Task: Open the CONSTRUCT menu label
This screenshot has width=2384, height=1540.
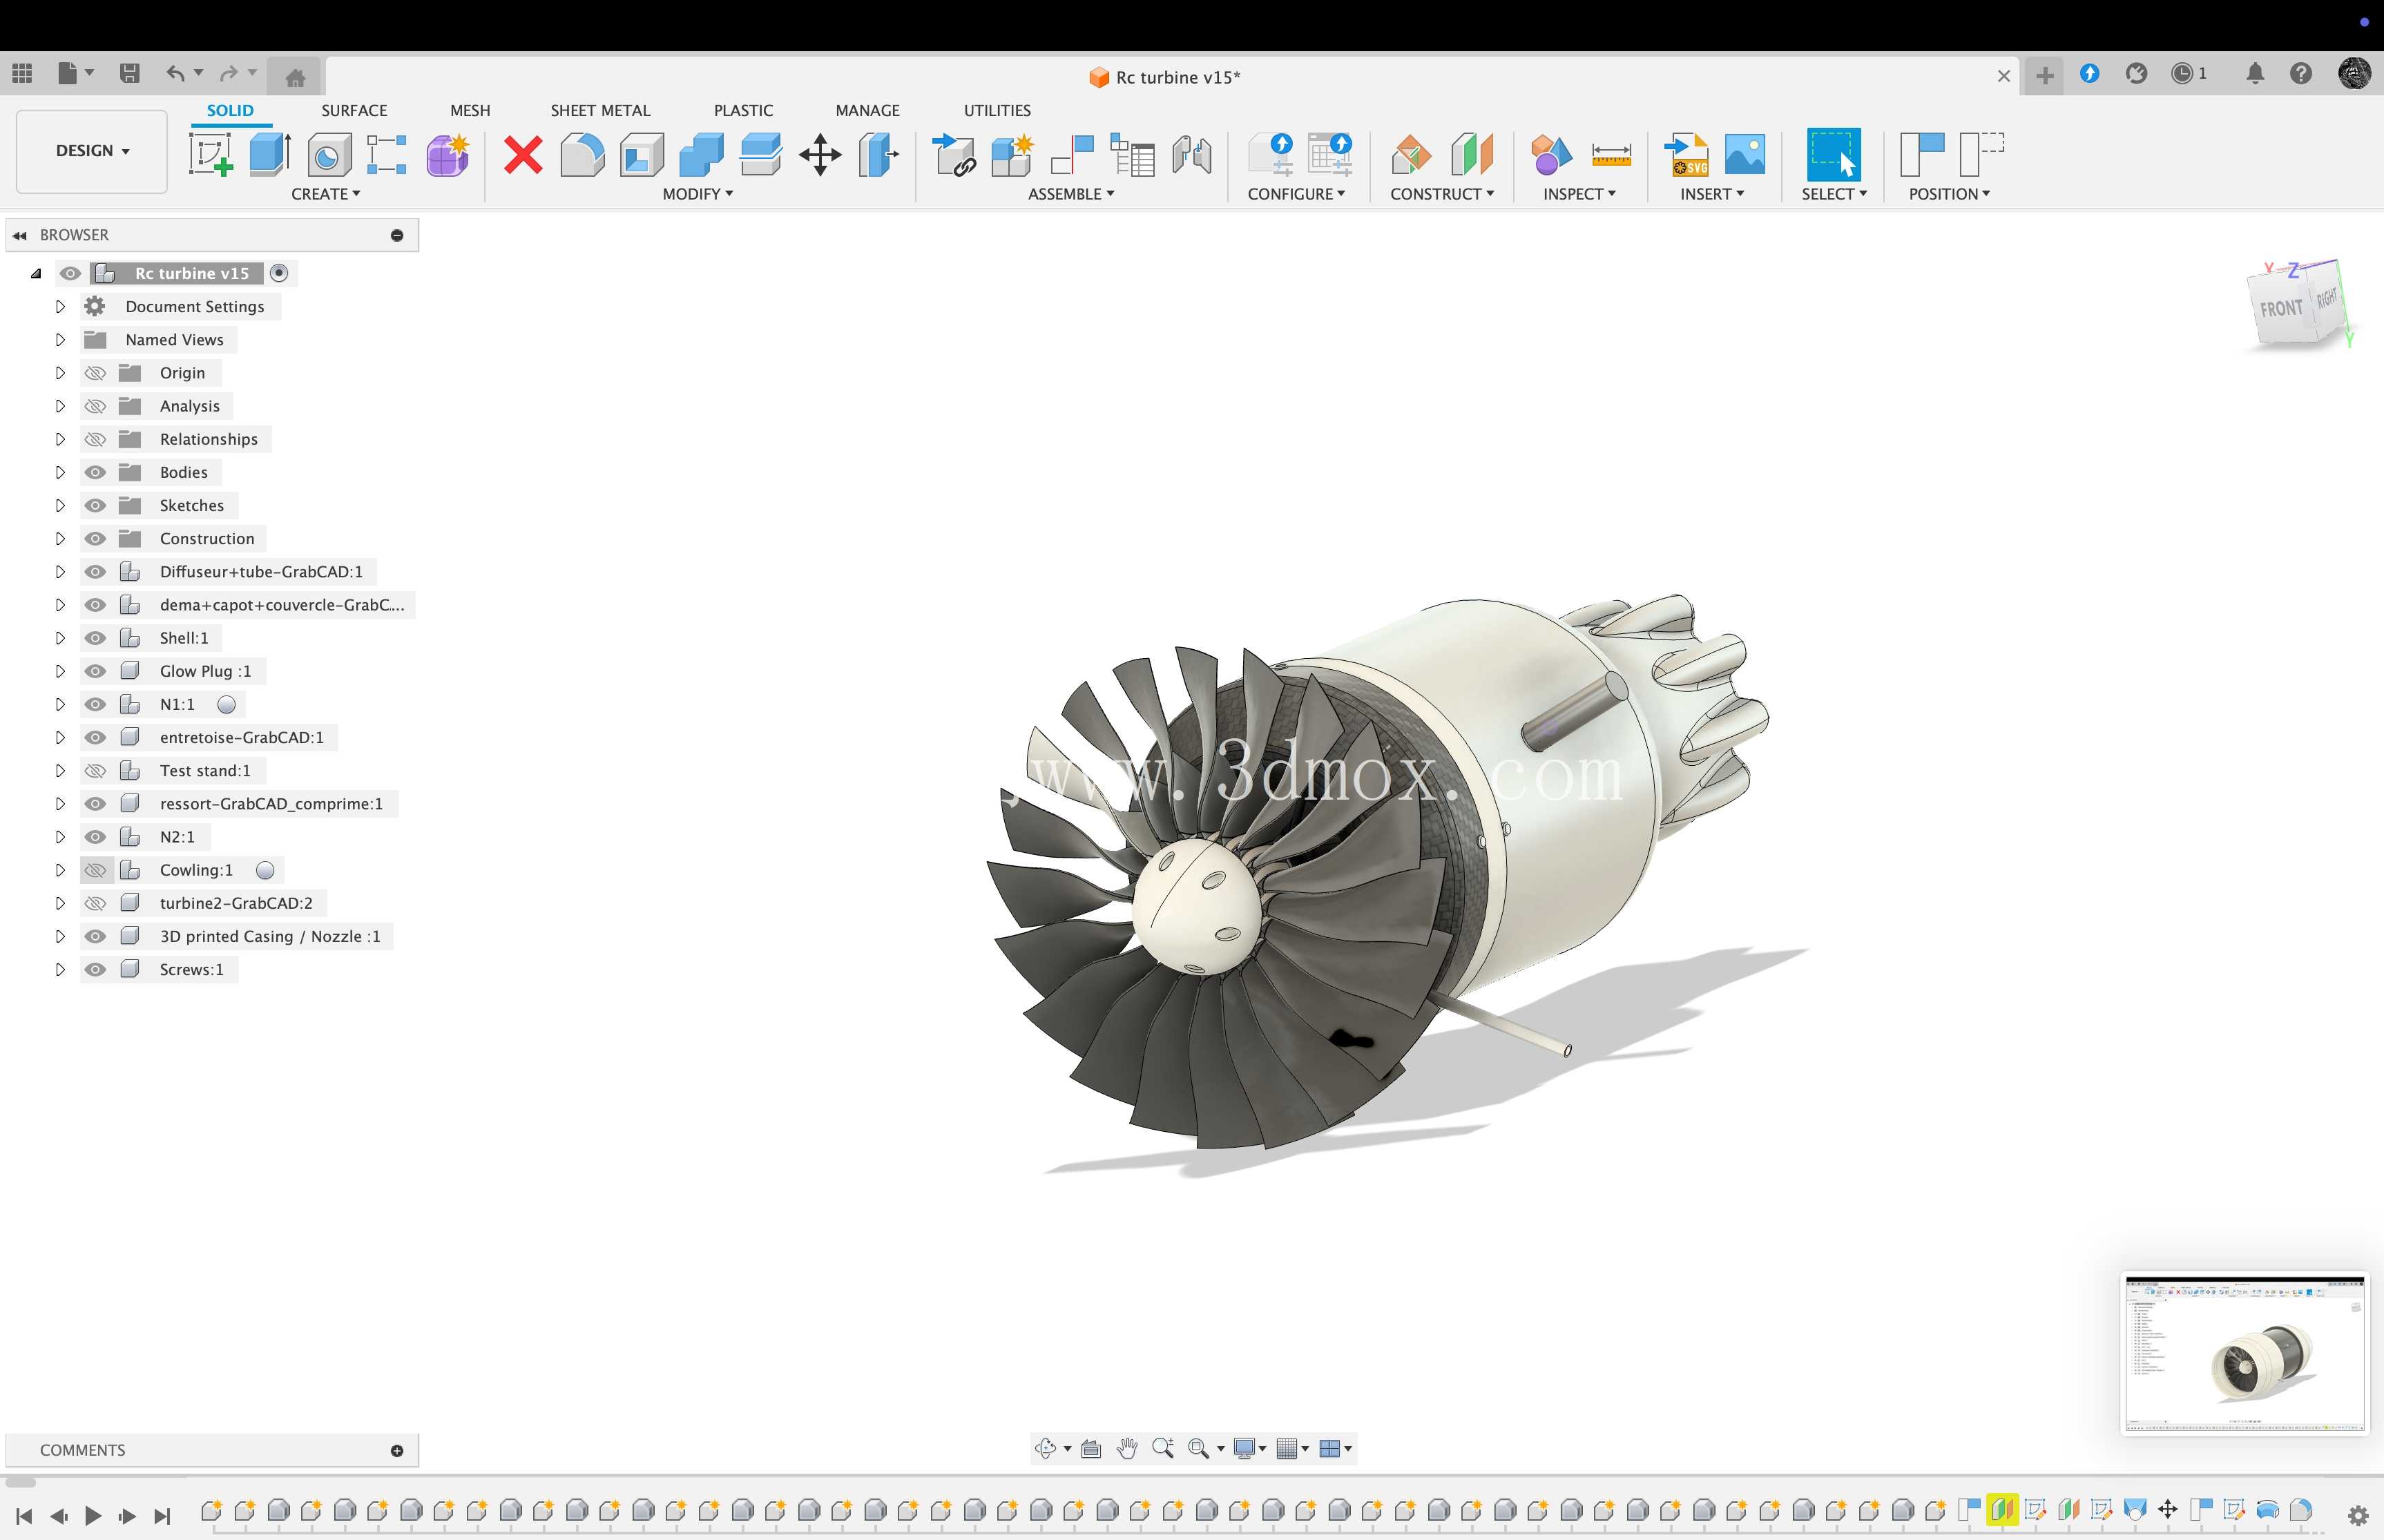Action: (x=1442, y=194)
